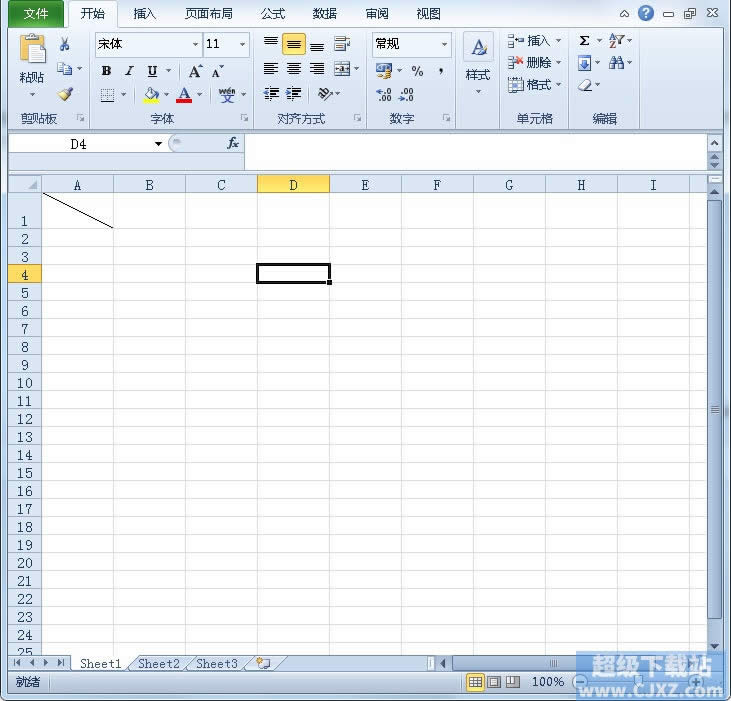The width and height of the screenshot is (731, 701).
Task: Open Excel Help question mark
Action: tap(646, 13)
